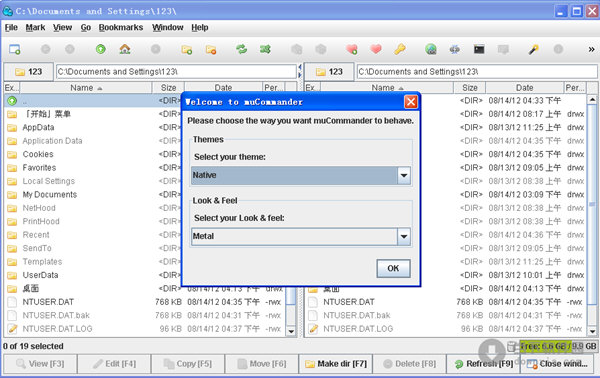Click right panel scrollbar down arrow
The image size is (600, 378).
tap(592, 331)
